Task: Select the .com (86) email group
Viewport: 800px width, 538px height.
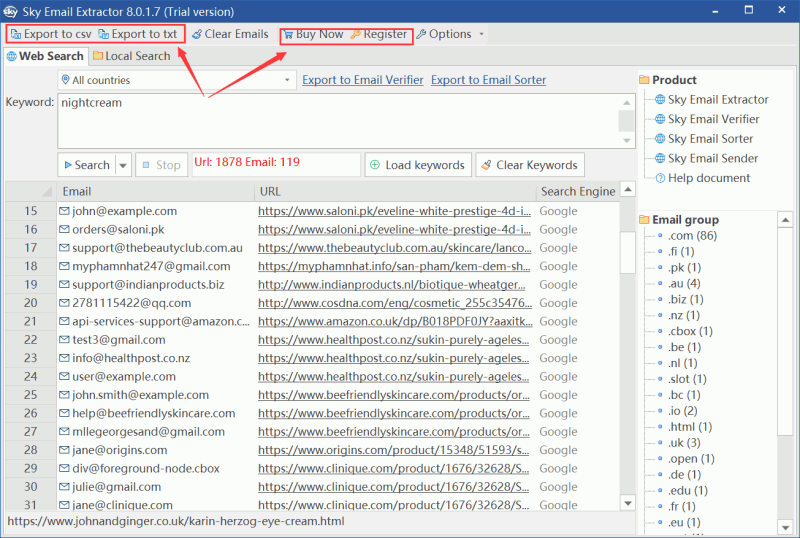Action: [x=693, y=236]
